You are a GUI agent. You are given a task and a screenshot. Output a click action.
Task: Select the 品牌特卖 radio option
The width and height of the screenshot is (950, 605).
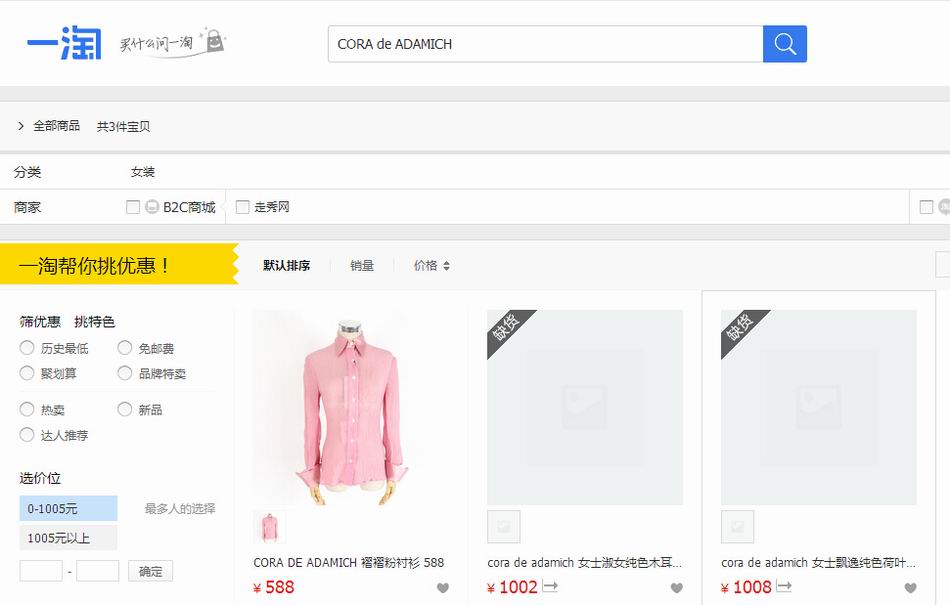click(125, 373)
